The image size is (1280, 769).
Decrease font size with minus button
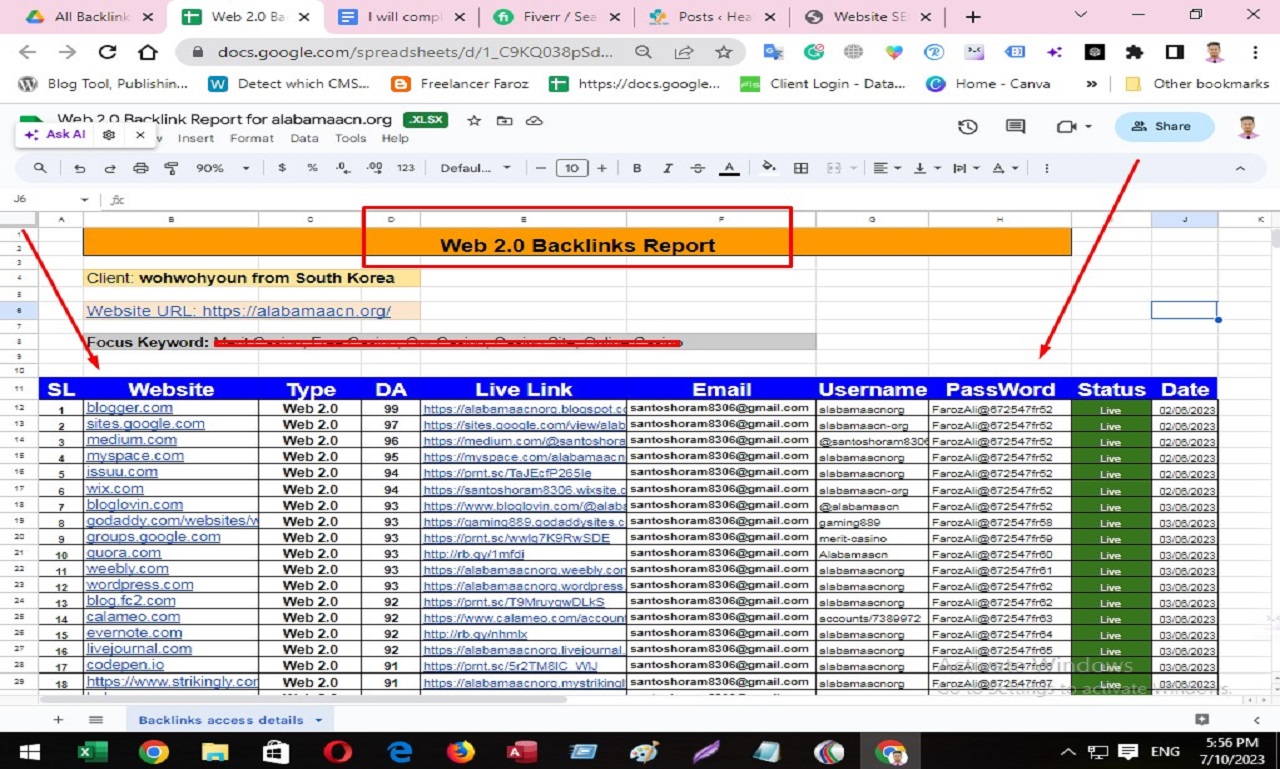(541, 168)
